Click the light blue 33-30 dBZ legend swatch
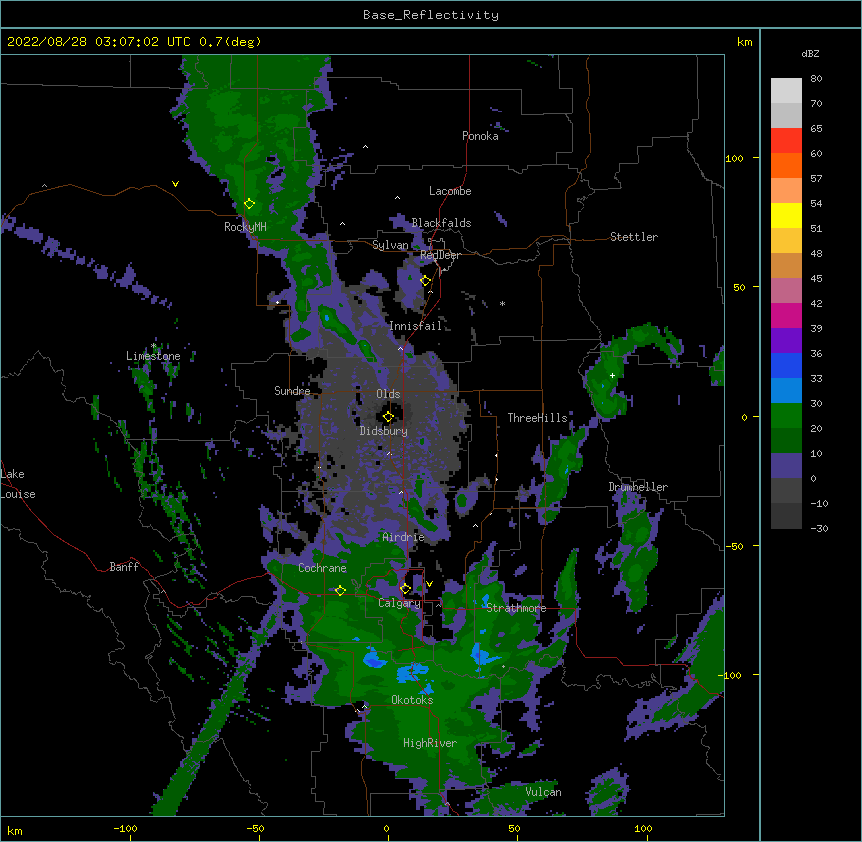Screen dimensions: 862x842 786,391
